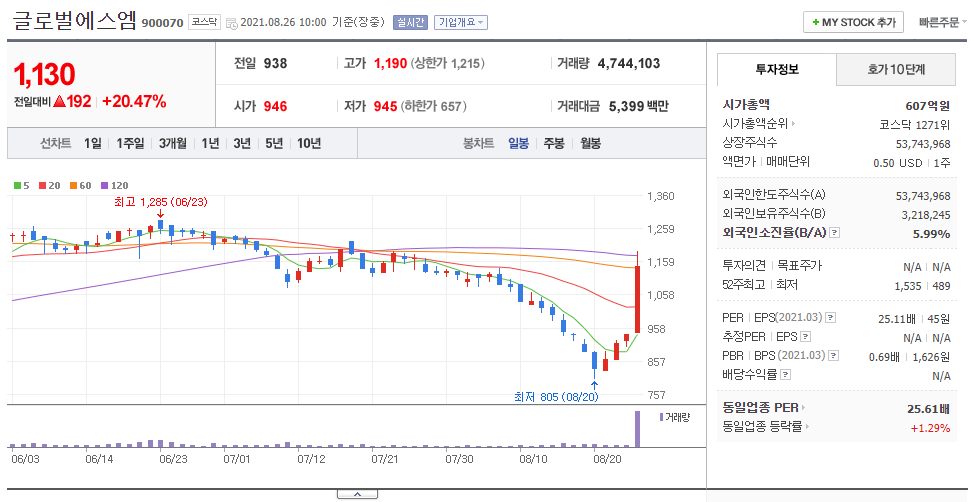The image size is (974, 502).
Task: Open help icon for PER EPS row
Action: (831, 317)
